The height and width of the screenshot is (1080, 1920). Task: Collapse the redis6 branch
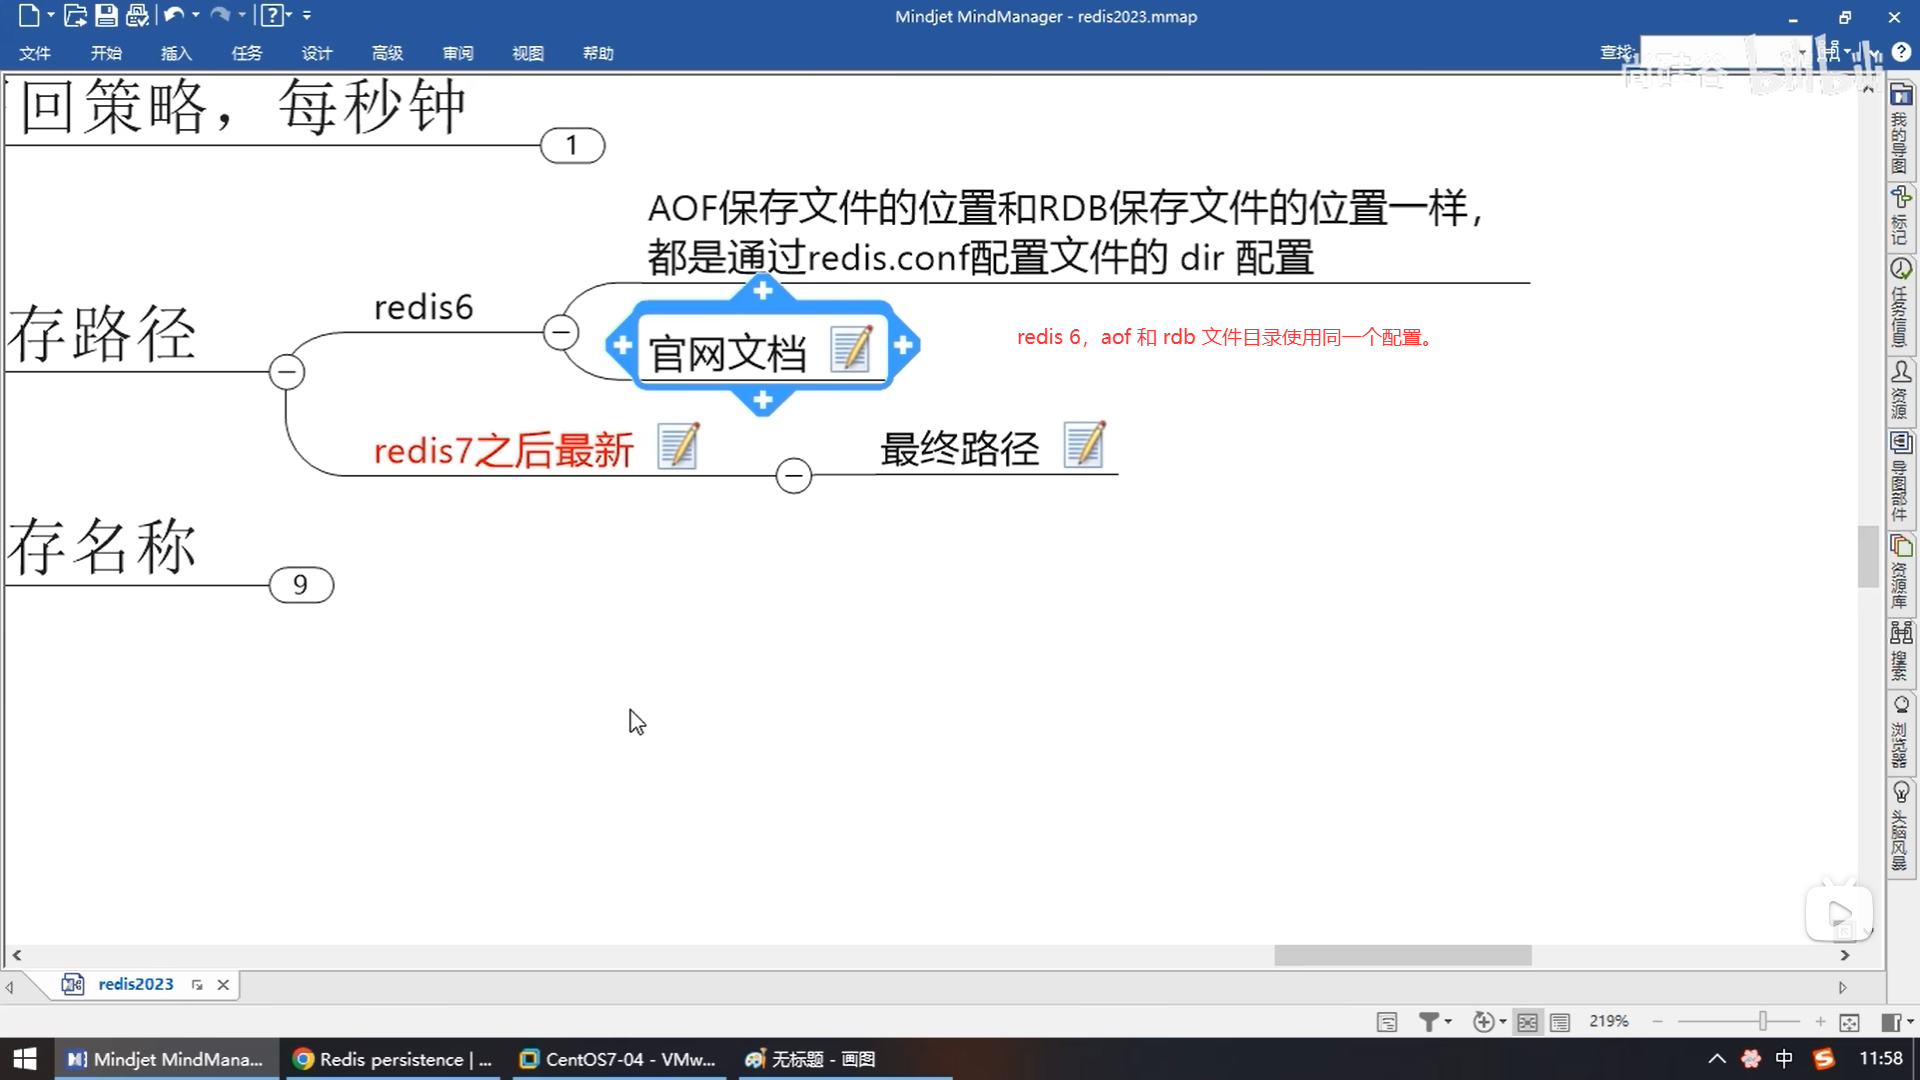click(560, 332)
